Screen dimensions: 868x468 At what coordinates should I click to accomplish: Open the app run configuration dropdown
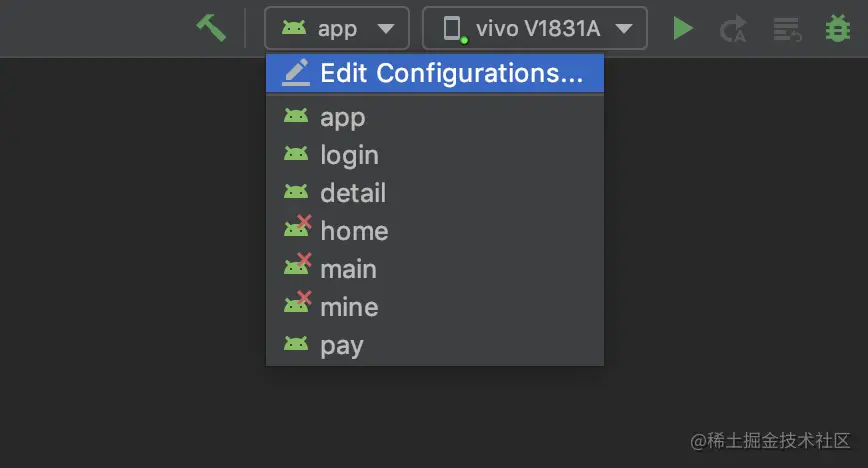coord(337,28)
